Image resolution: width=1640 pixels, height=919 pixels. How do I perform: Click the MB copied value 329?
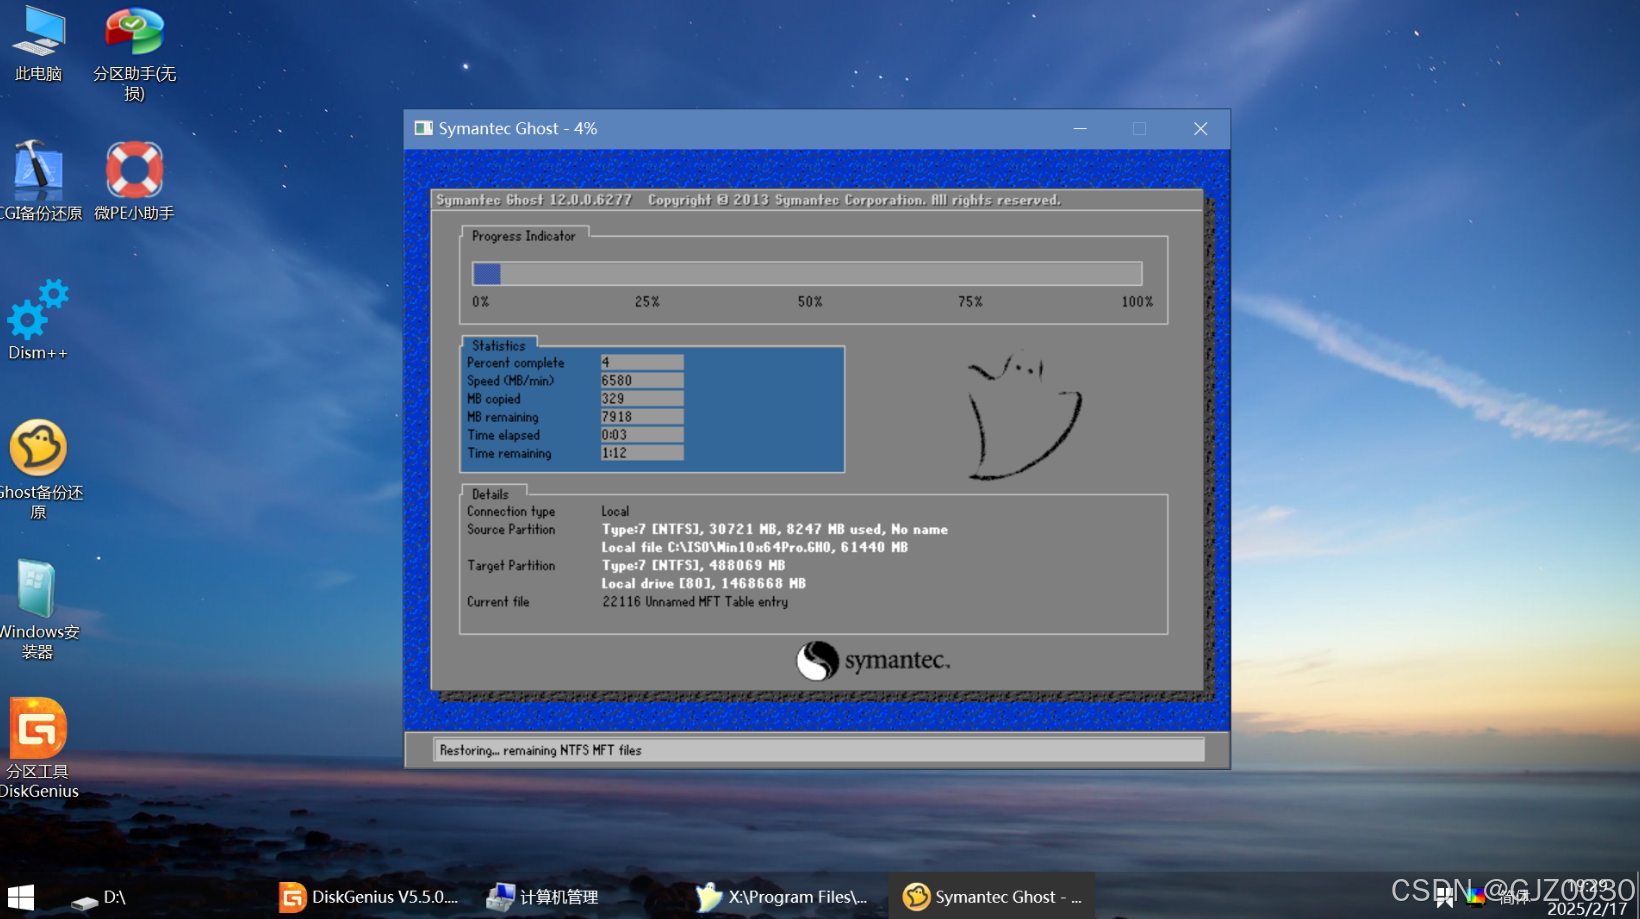coord(642,398)
